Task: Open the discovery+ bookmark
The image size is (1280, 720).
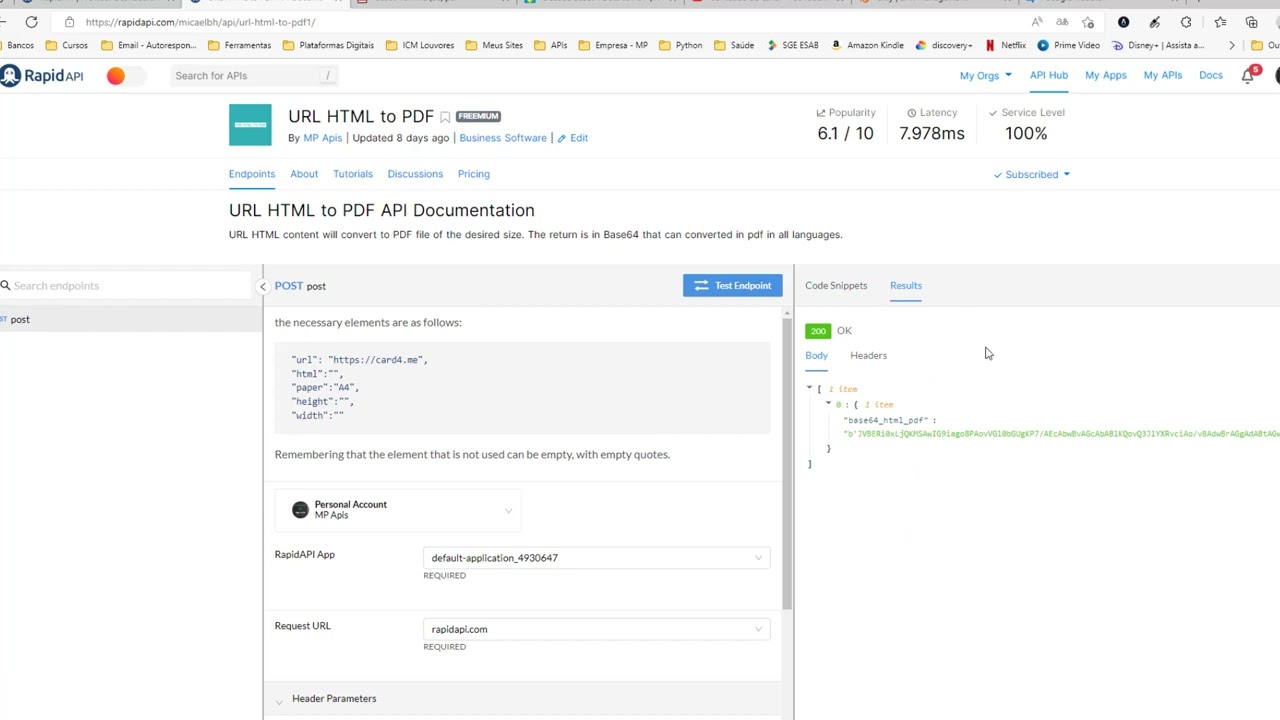Action: [944, 45]
